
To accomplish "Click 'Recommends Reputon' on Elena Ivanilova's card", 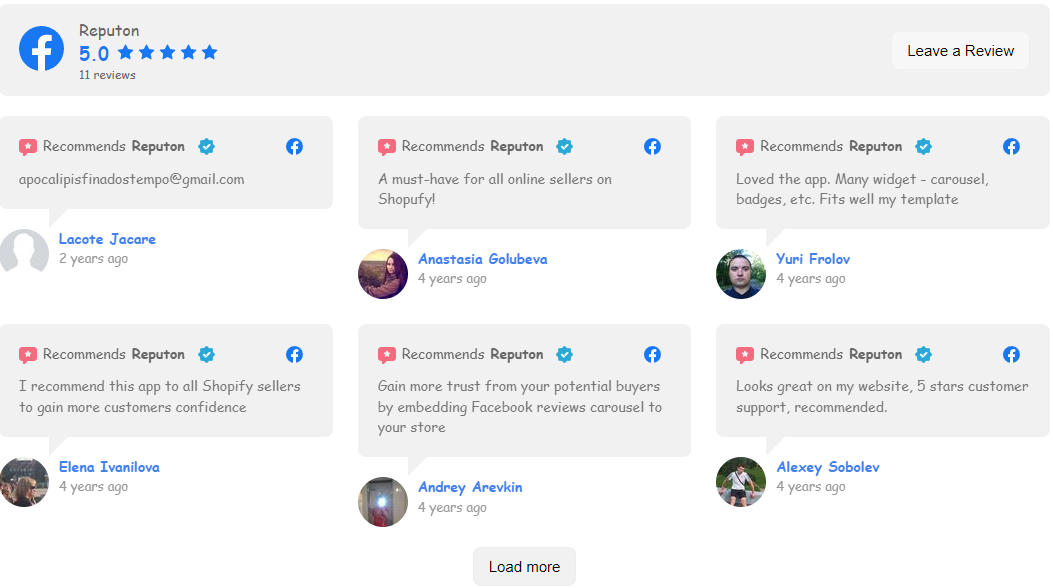I will coord(113,354).
